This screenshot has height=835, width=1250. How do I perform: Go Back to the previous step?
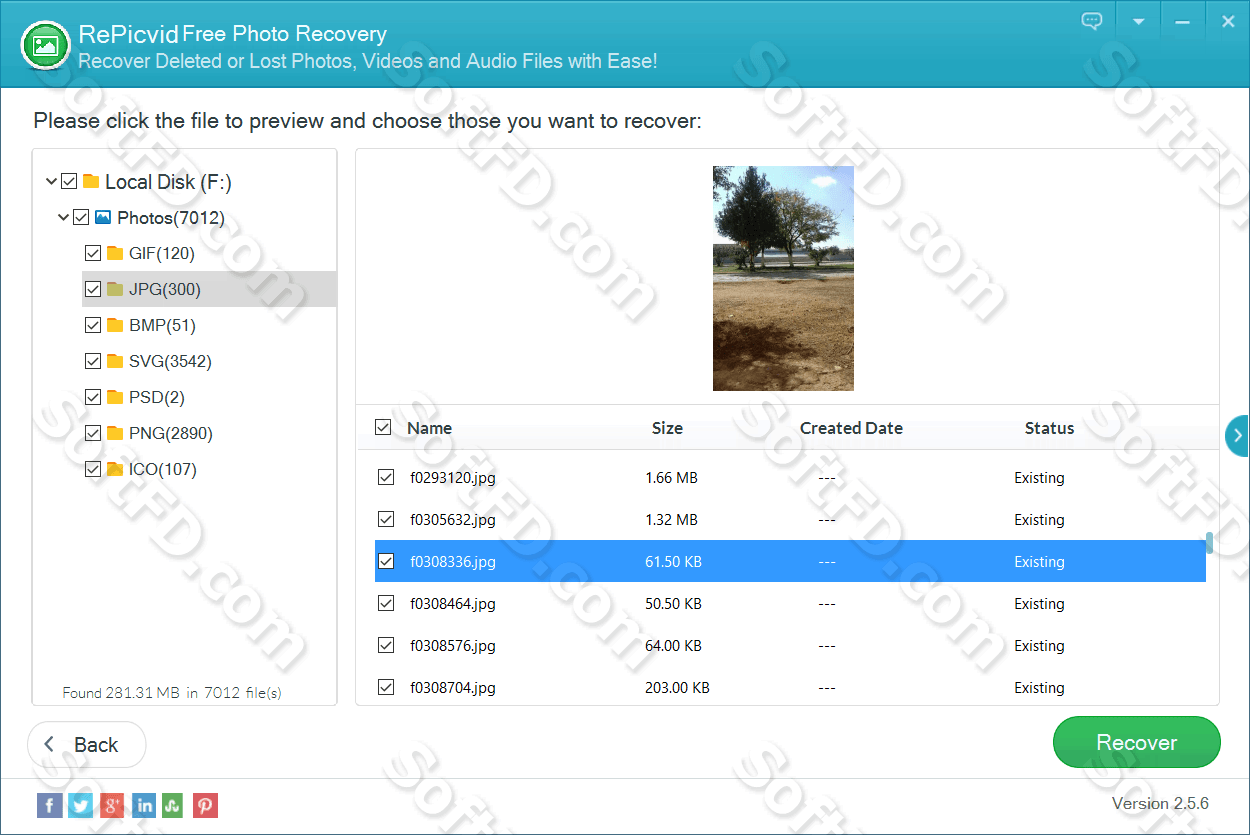[86, 744]
